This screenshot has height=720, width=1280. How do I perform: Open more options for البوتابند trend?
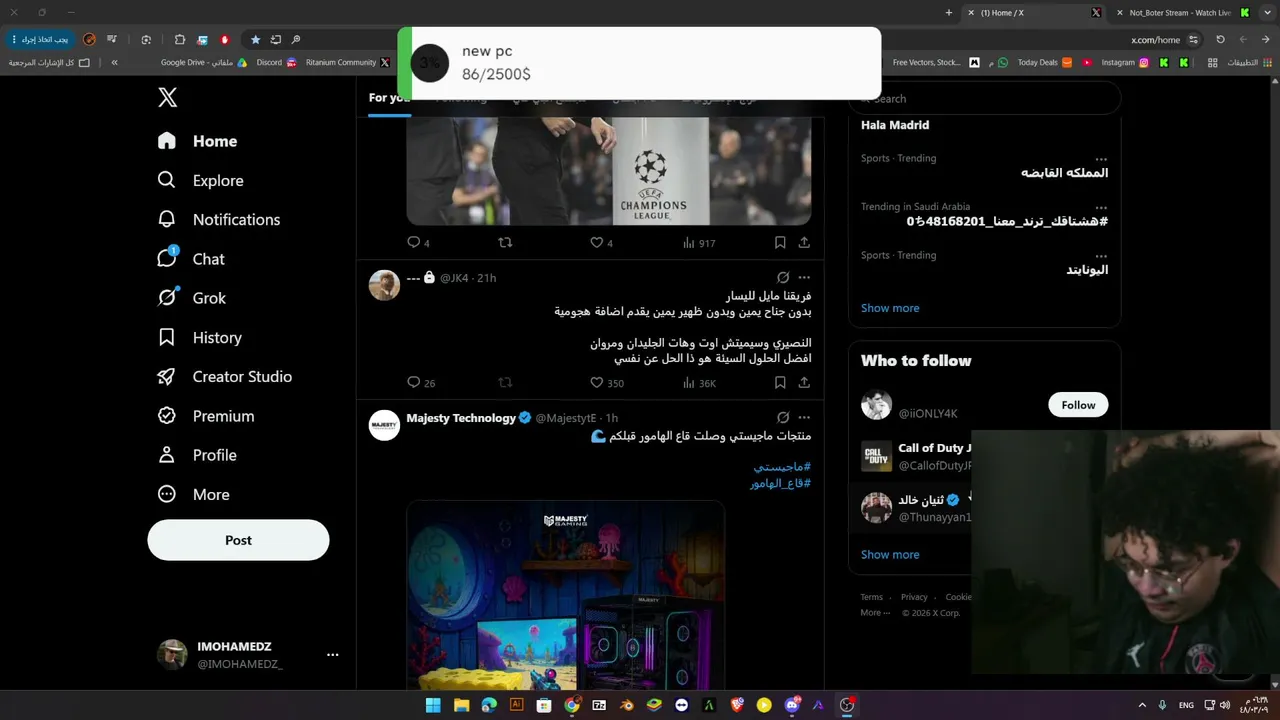[x=1101, y=255]
